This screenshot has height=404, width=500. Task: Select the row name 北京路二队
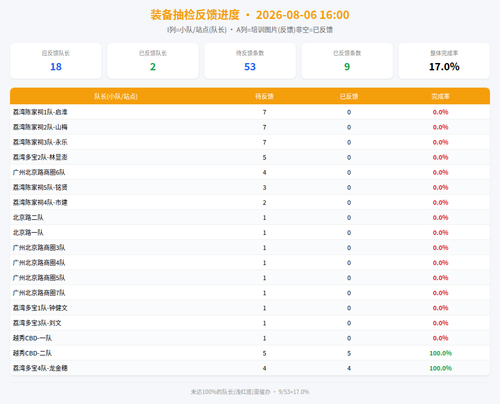[x=28, y=218]
